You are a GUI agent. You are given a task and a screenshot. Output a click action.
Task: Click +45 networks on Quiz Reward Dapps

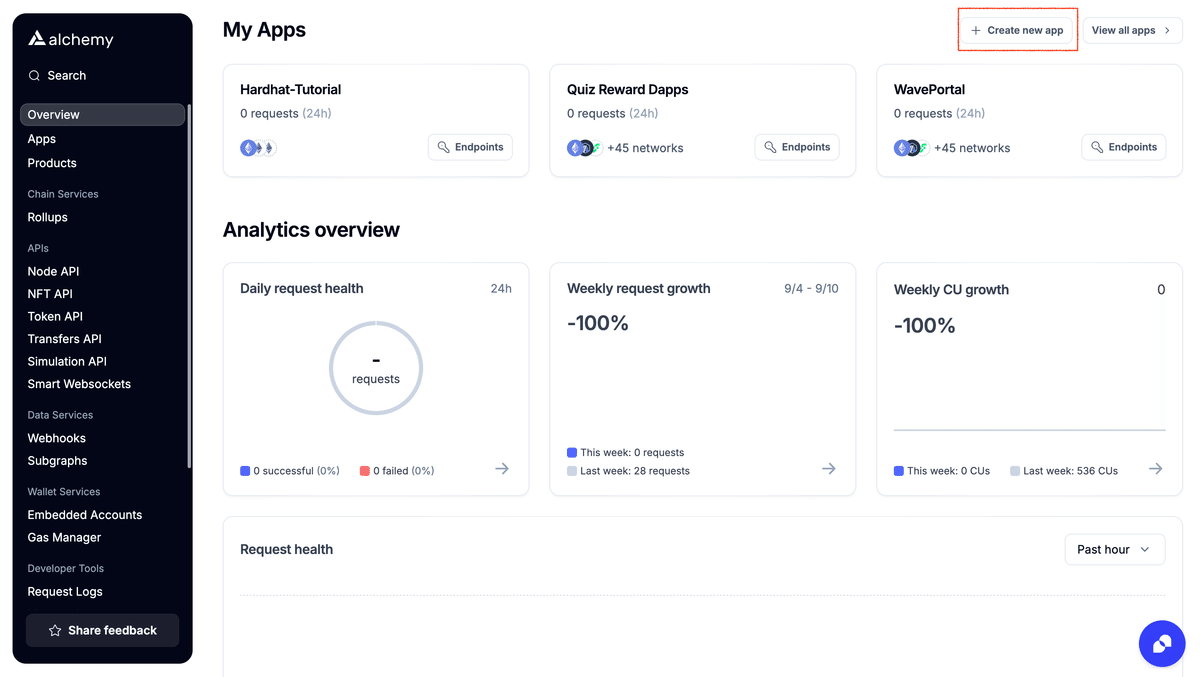point(645,148)
